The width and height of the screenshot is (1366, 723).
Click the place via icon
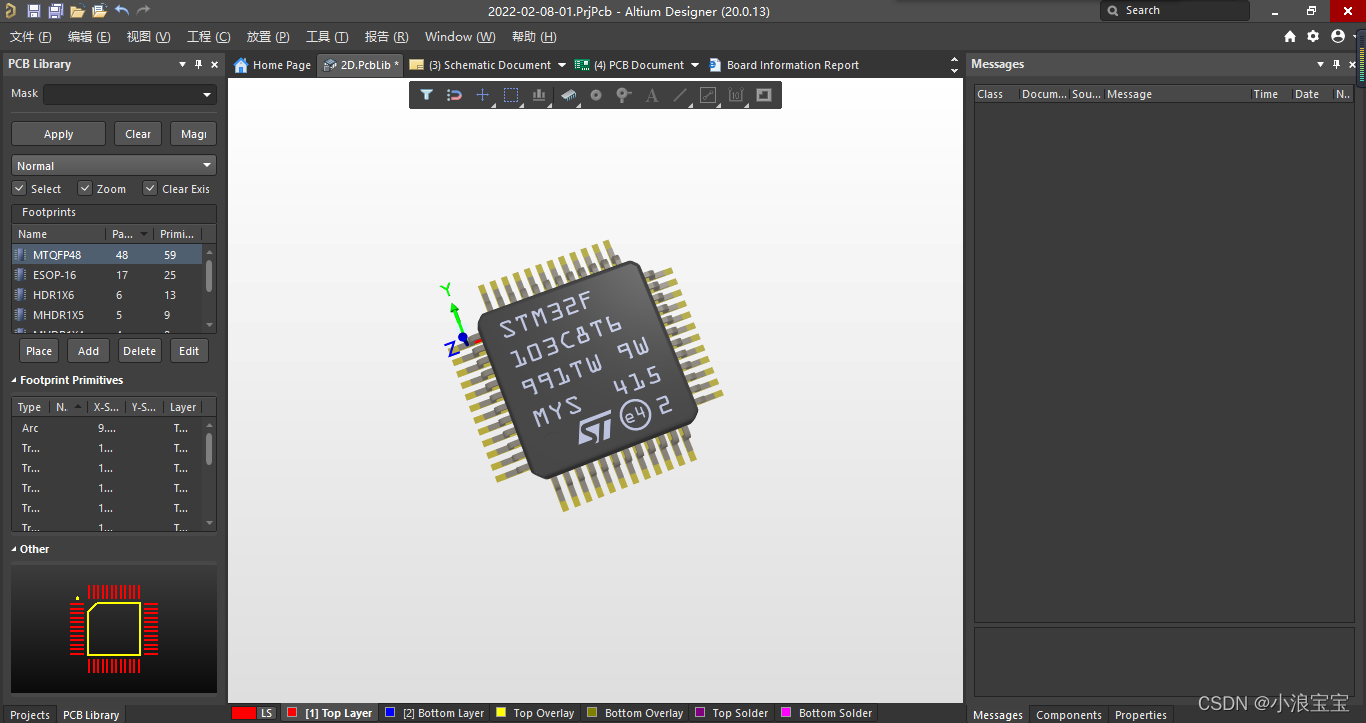[624, 95]
